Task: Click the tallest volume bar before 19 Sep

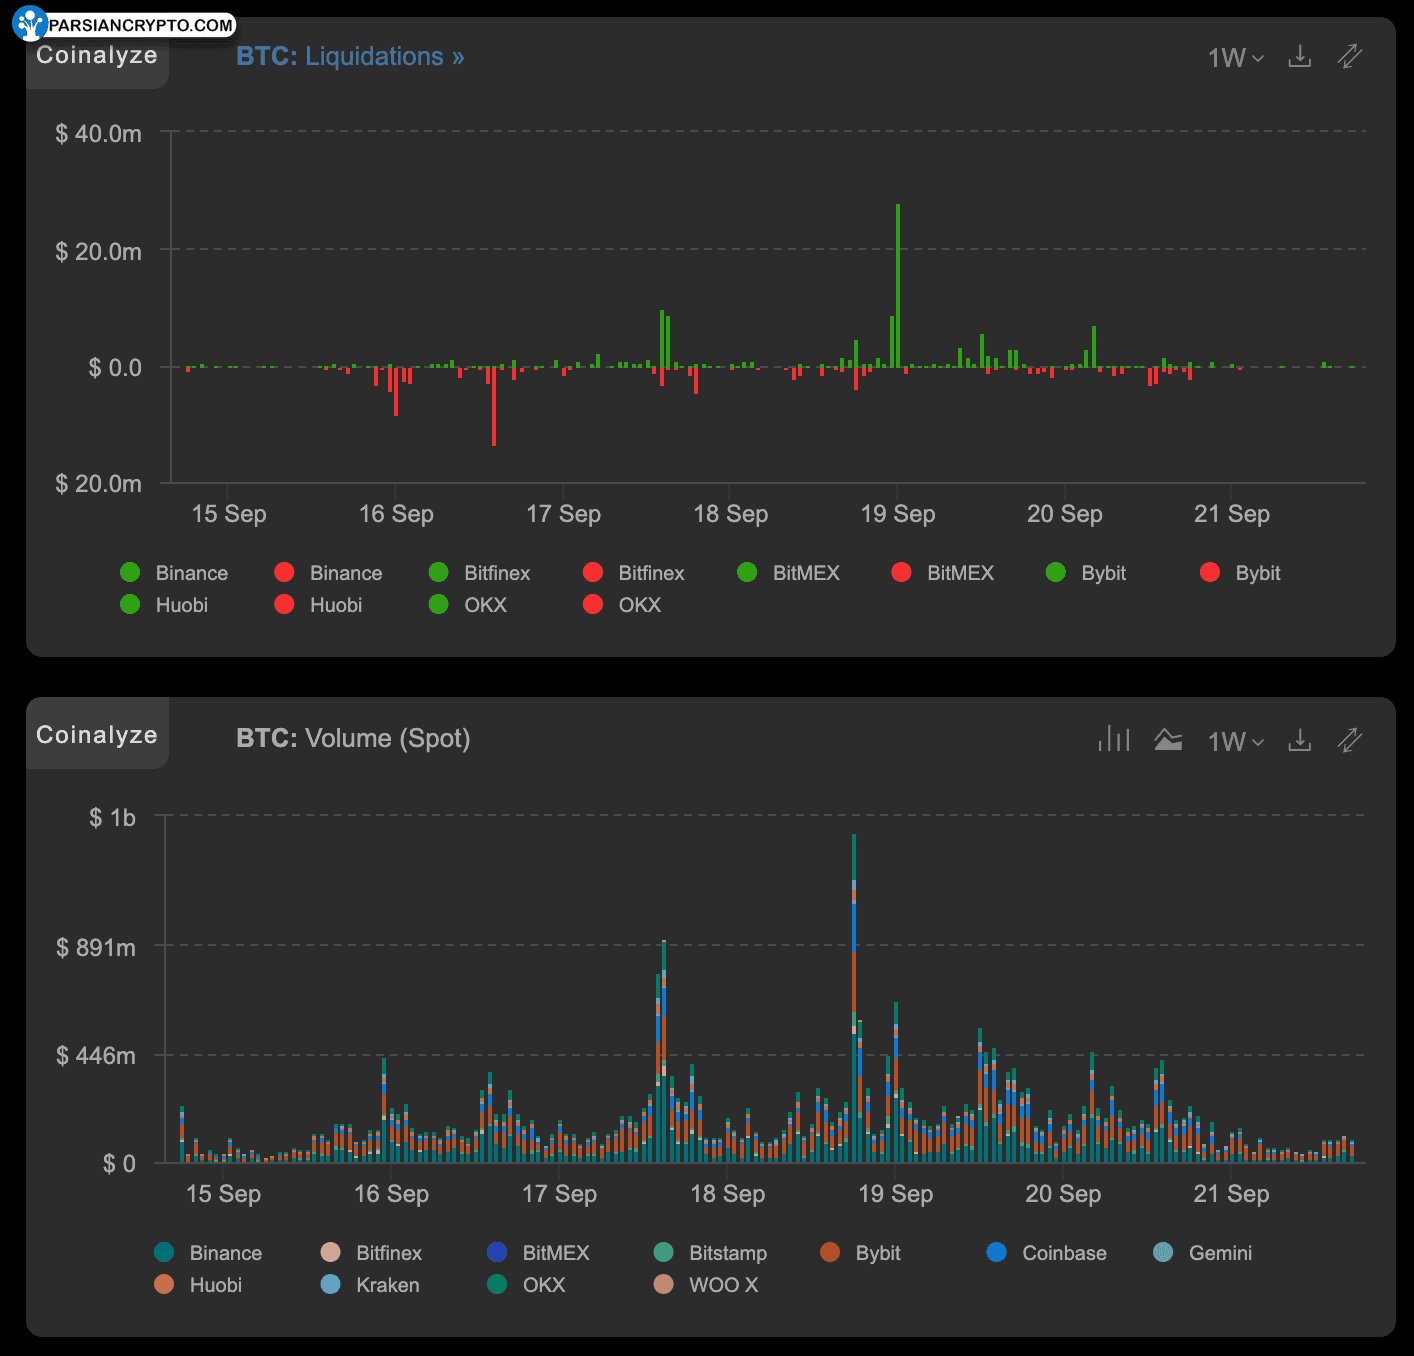Action: coord(854,998)
